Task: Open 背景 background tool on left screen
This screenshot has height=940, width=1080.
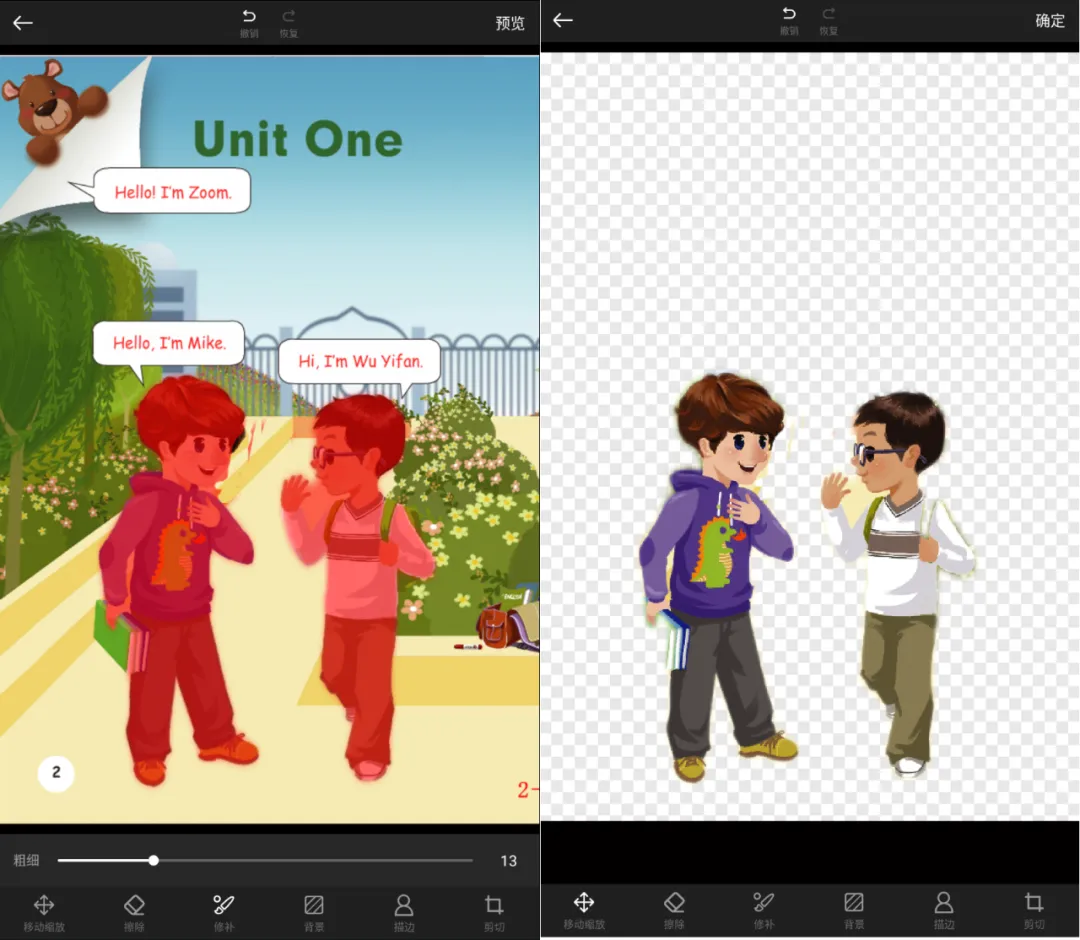Action: pos(314,913)
